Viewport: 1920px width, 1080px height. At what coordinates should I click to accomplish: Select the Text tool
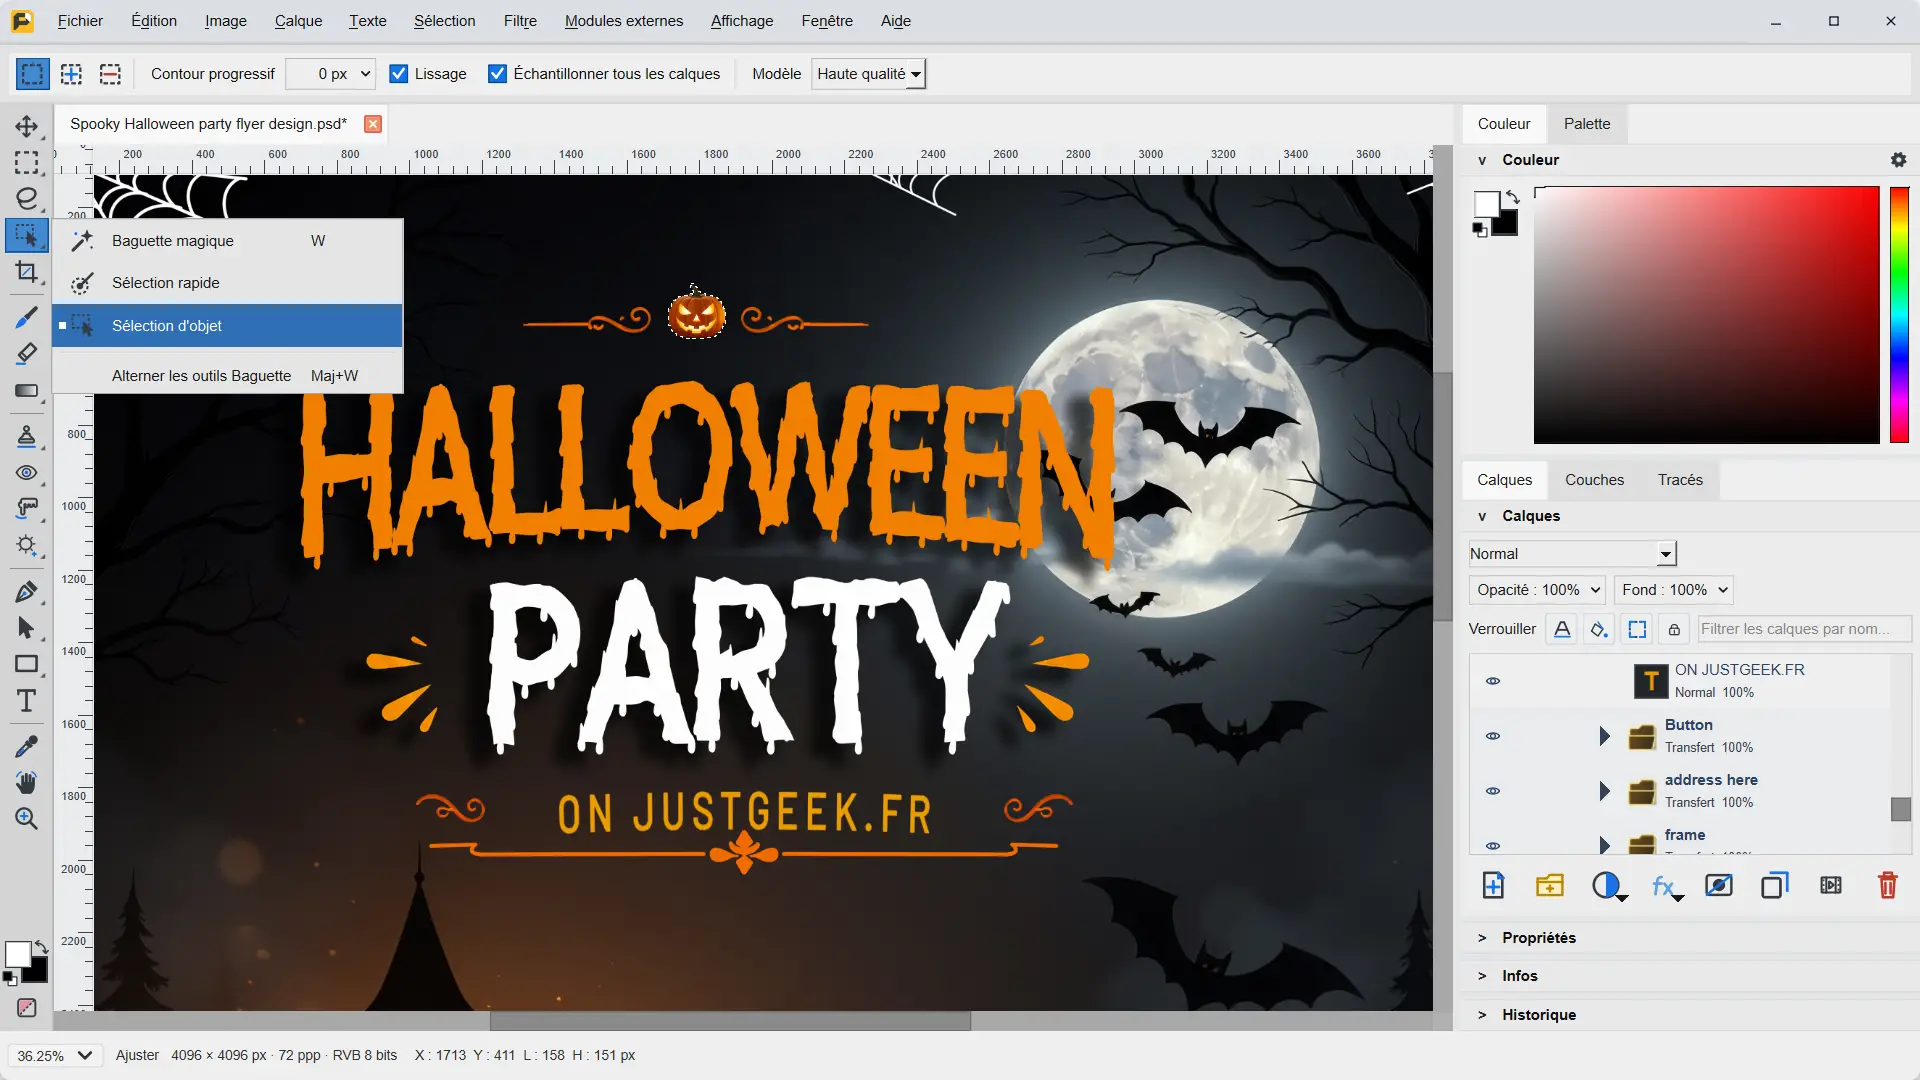click(27, 701)
